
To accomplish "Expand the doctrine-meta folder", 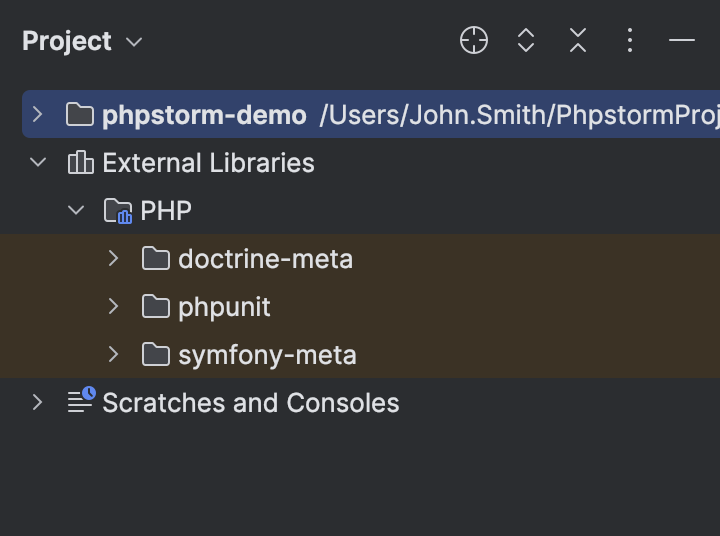I will tap(113, 259).
